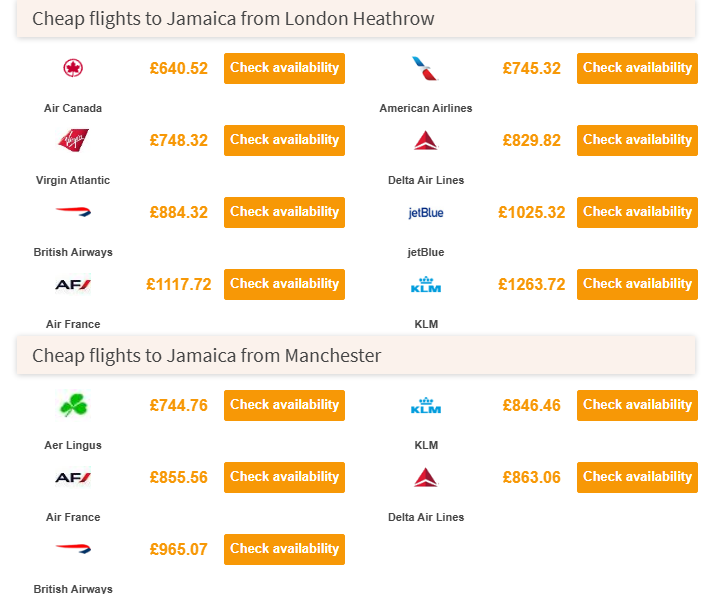Click the KLM logo from Heathrow
The image size is (709, 594).
point(426,285)
